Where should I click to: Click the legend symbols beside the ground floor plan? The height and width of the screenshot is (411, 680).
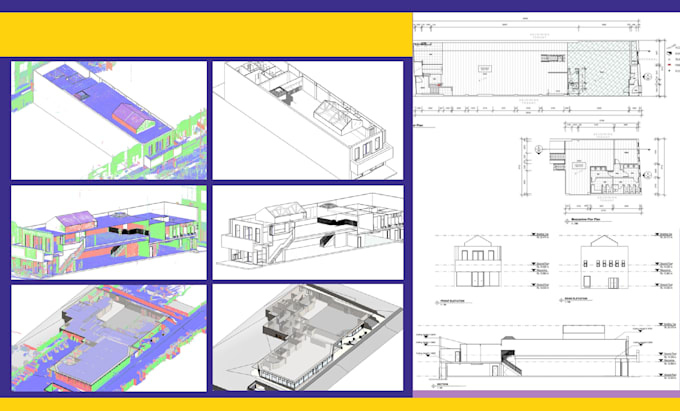click(671, 57)
